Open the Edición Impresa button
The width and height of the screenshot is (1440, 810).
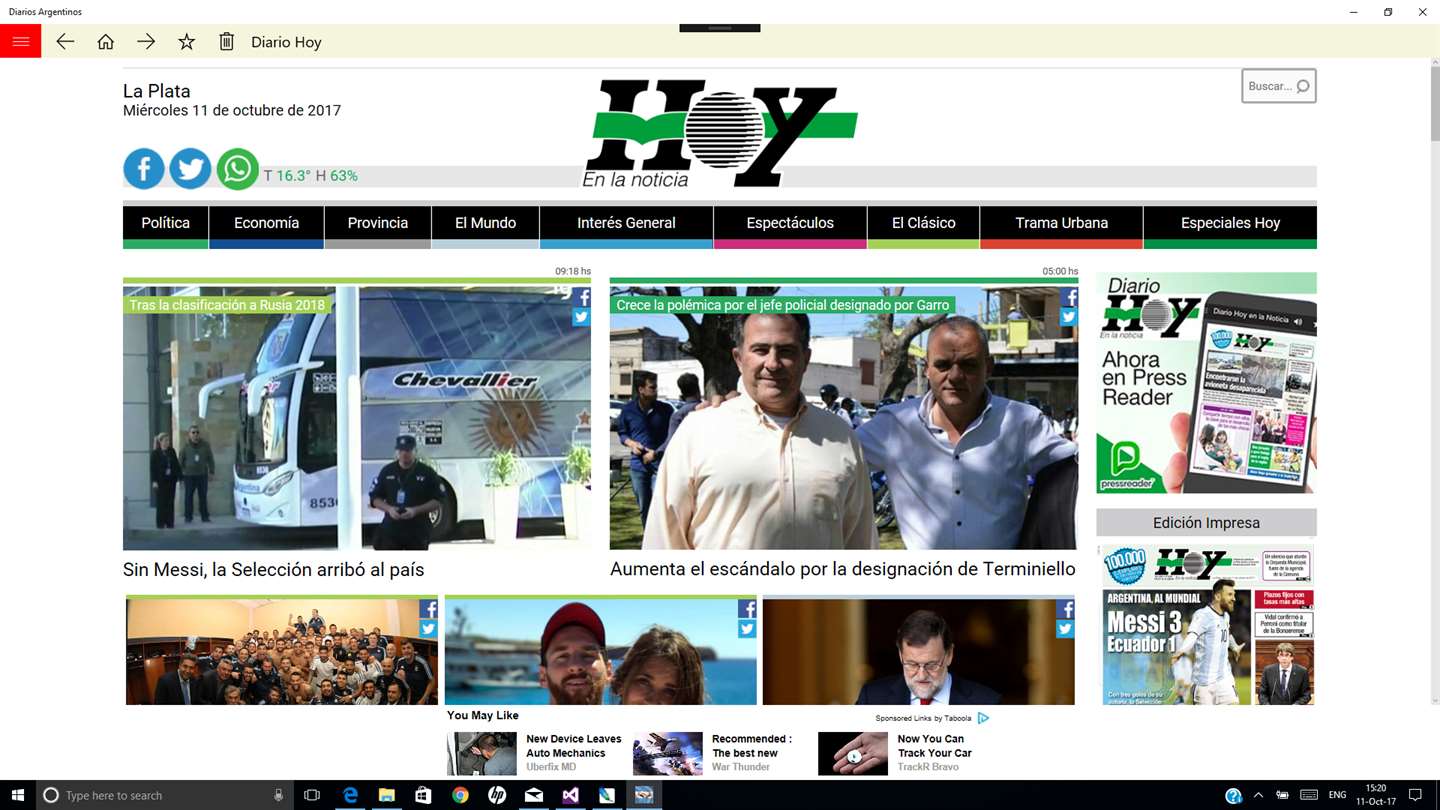pyautogui.click(x=1206, y=523)
